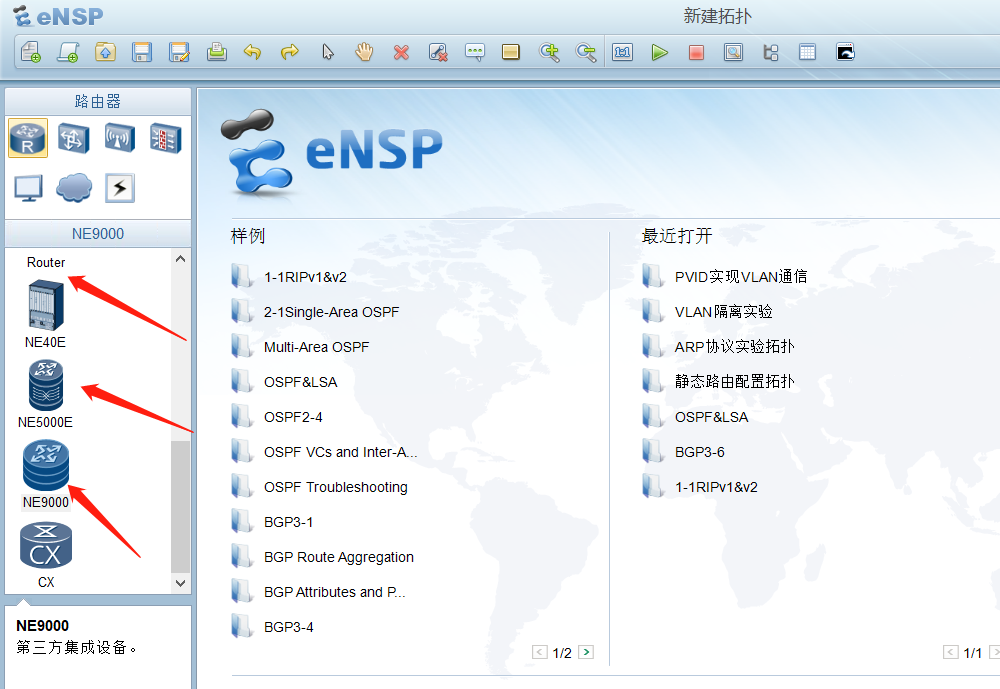Click the device list scrollbar thumb

[x=180, y=506]
